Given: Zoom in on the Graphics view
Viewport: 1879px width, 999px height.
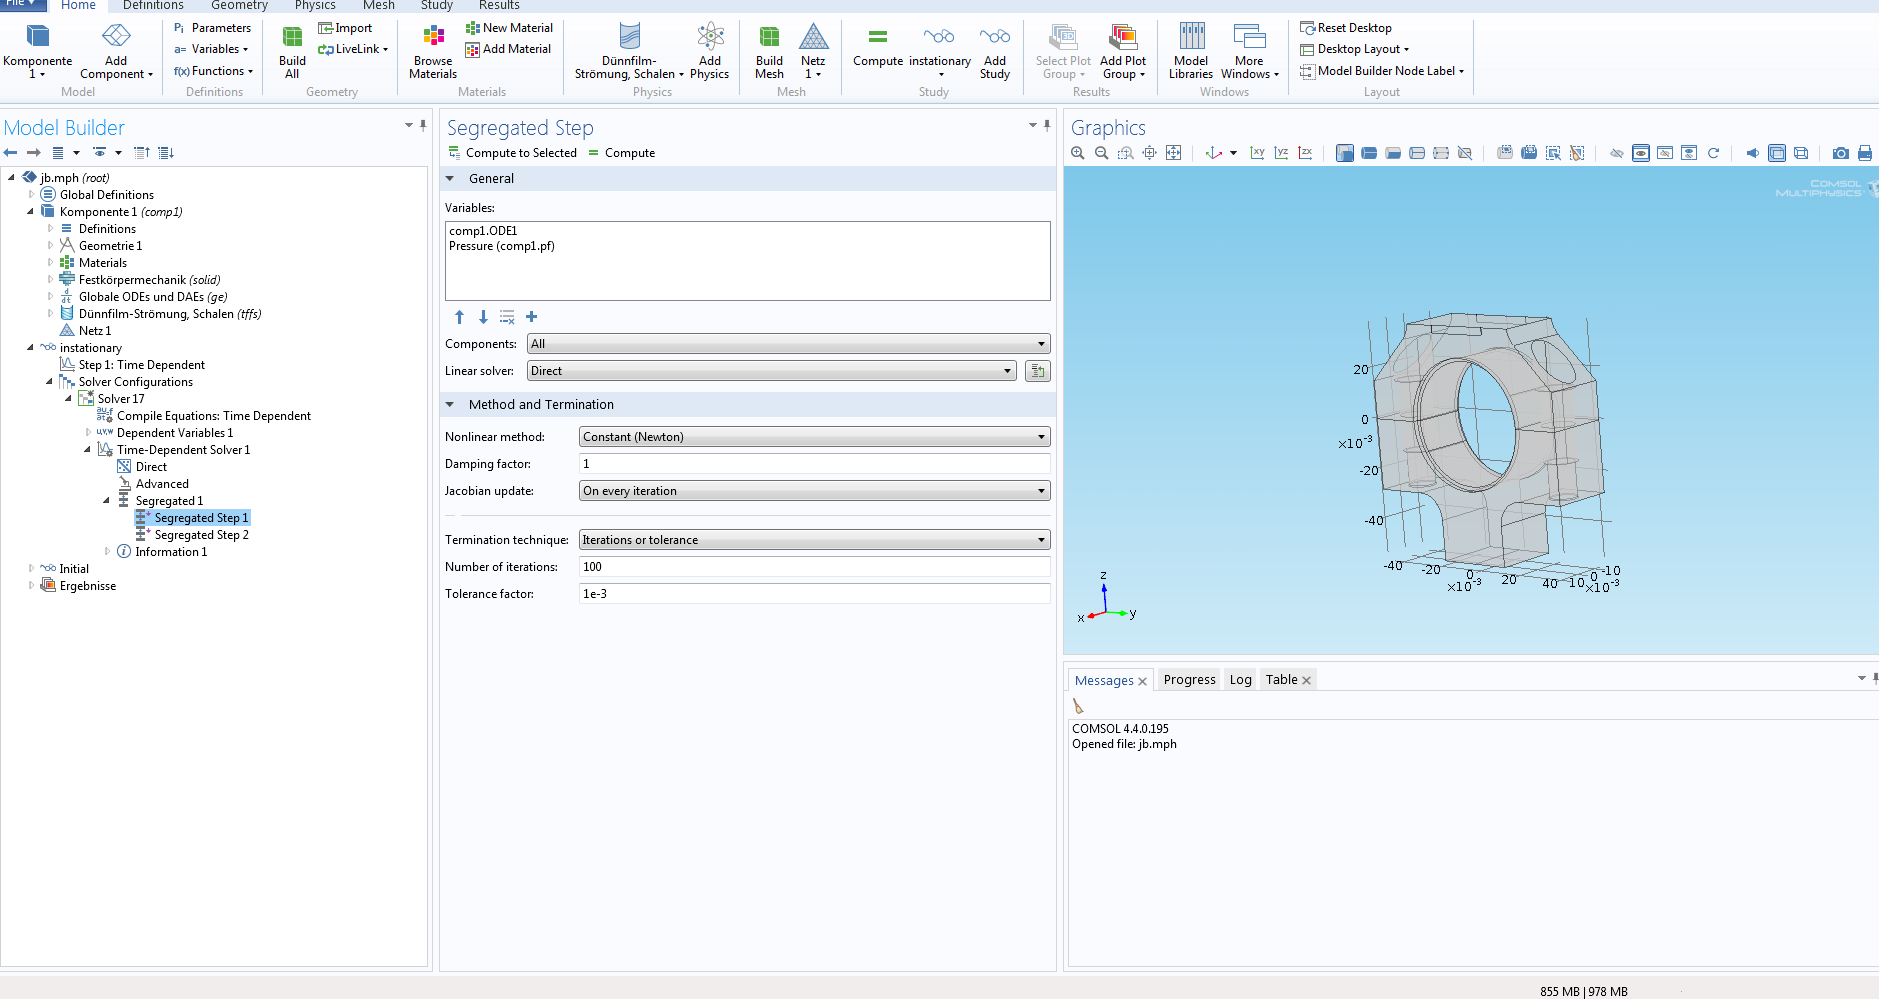Looking at the screenshot, I should (1077, 153).
